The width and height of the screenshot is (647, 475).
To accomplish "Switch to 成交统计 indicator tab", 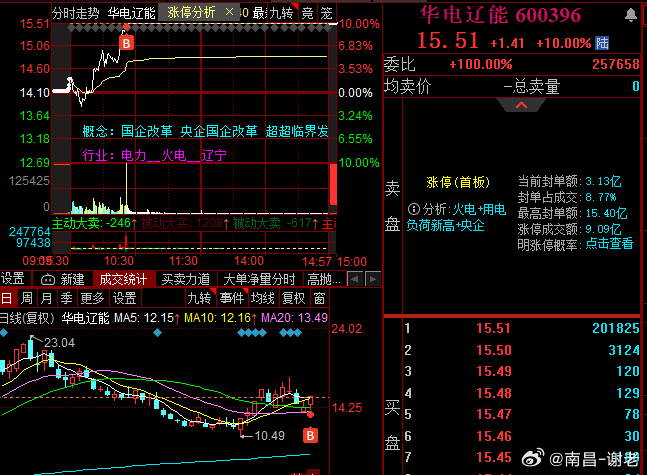I will click(123, 279).
